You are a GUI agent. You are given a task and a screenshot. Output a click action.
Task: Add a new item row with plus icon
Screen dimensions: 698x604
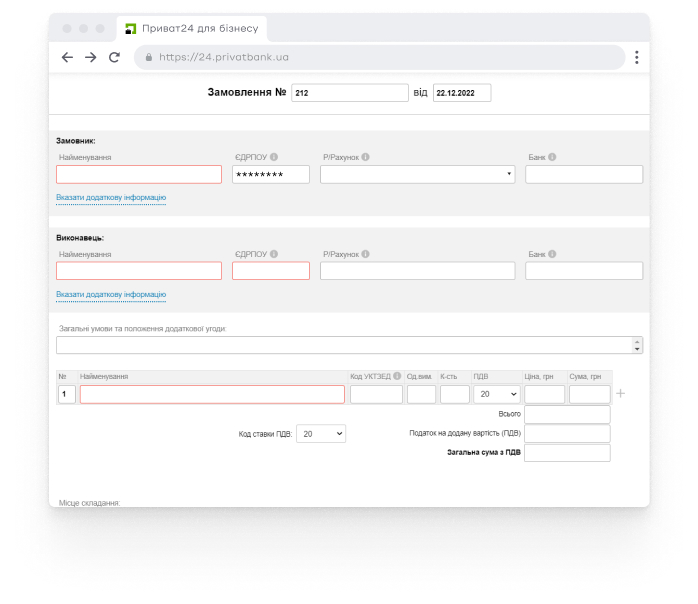(621, 394)
